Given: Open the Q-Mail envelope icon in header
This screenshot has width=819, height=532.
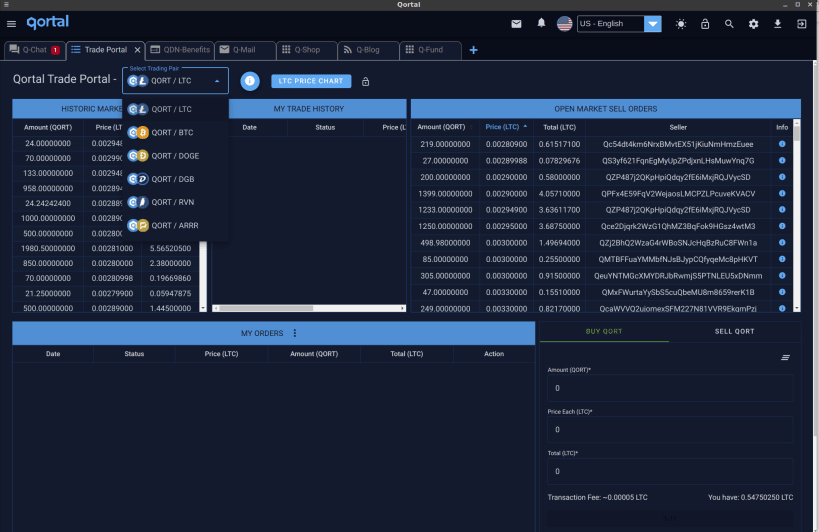Looking at the screenshot, I should 516,24.
